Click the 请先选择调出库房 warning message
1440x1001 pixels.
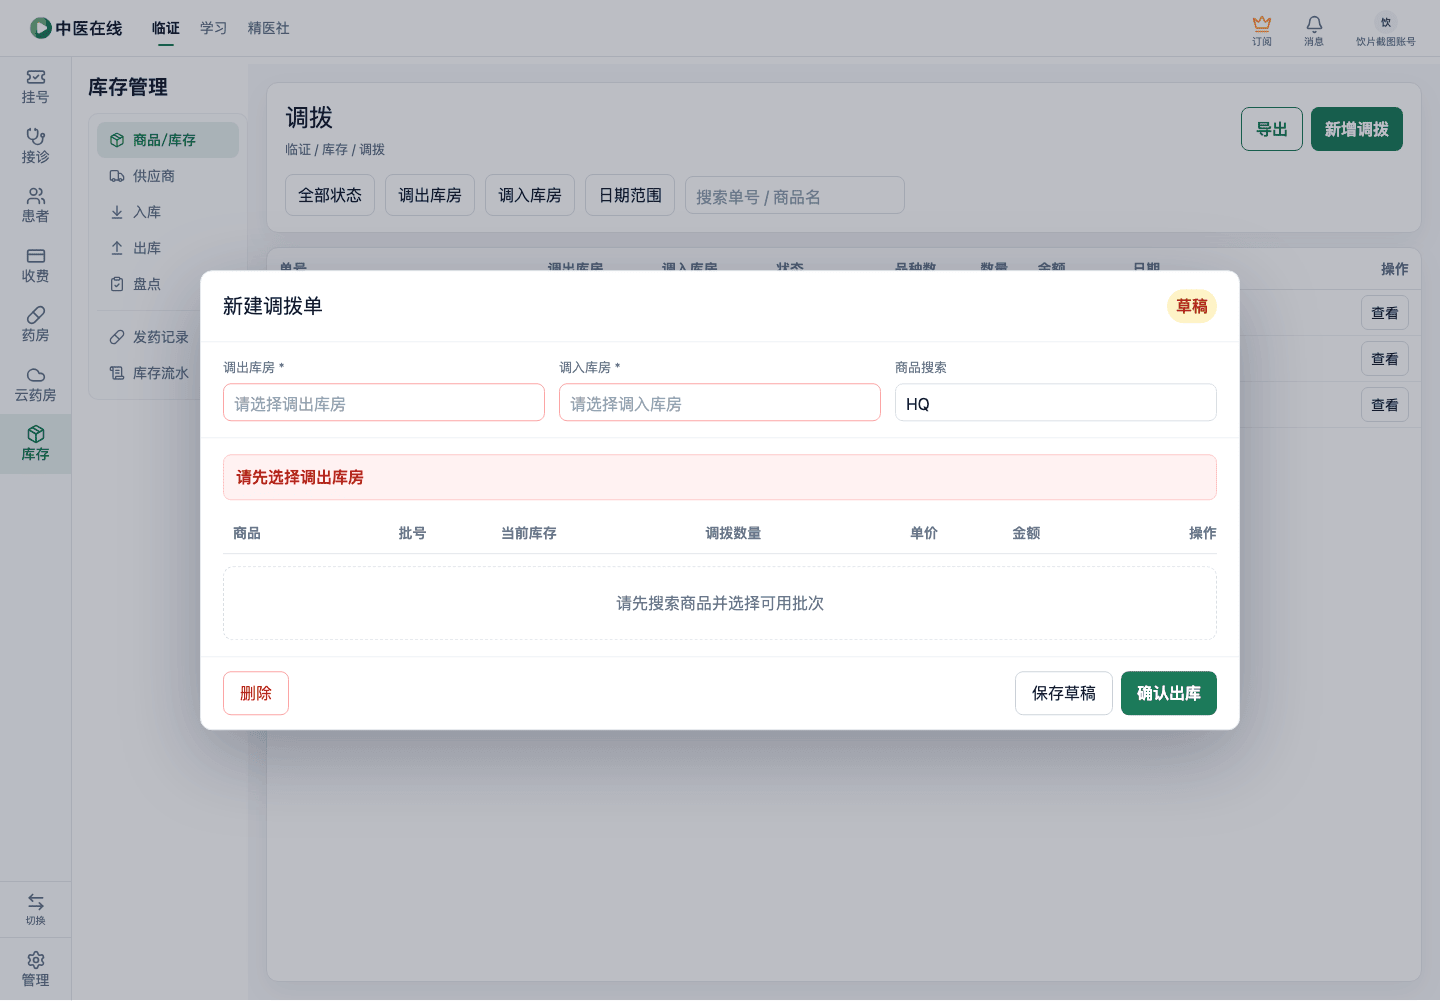[720, 477]
